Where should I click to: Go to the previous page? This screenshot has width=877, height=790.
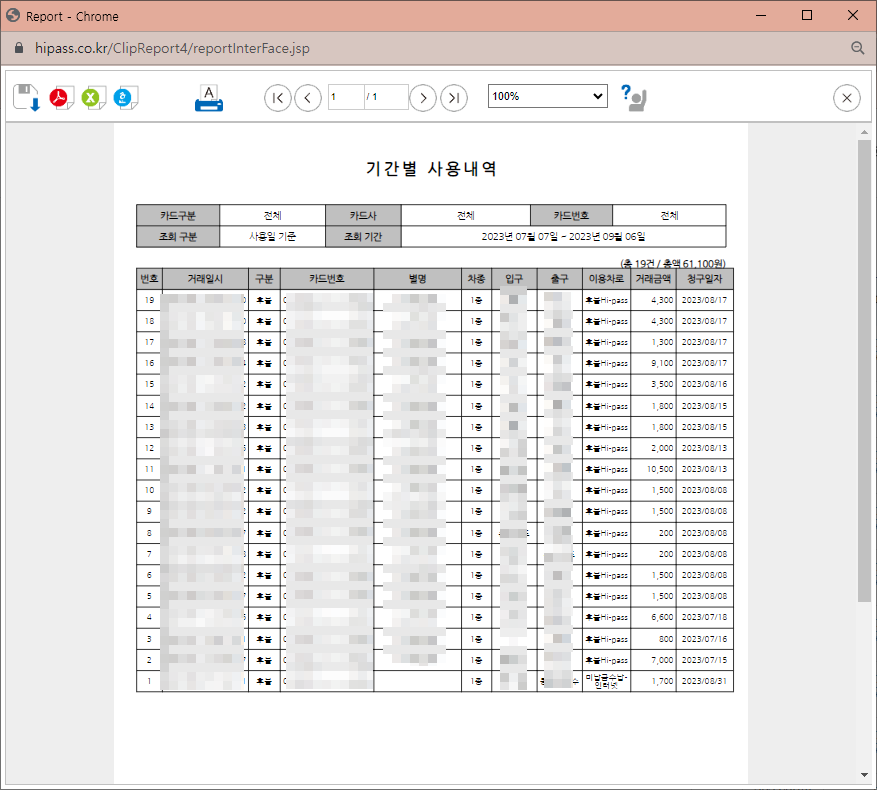pos(307,97)
